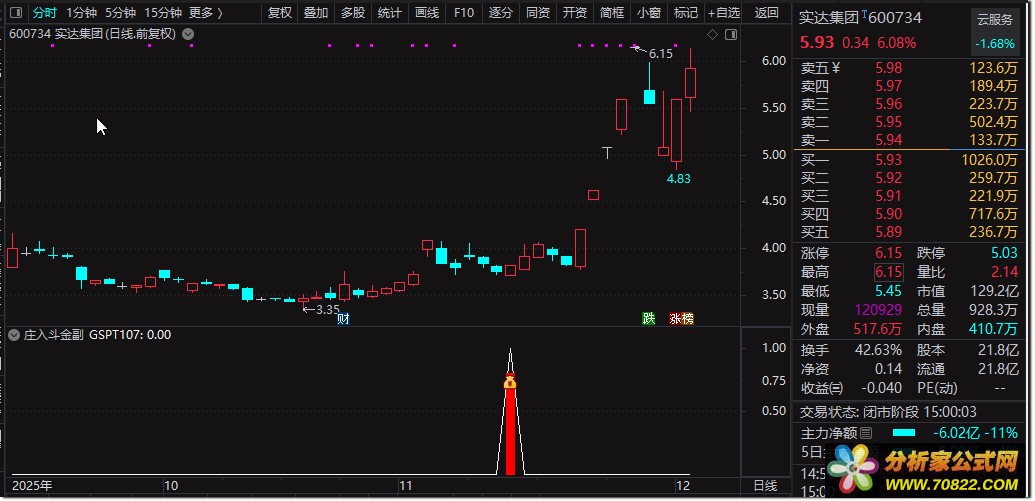The image size is (1035, 501).
Task: Click the cyan 主力净额 bar indicator
Action: (904, 433)
